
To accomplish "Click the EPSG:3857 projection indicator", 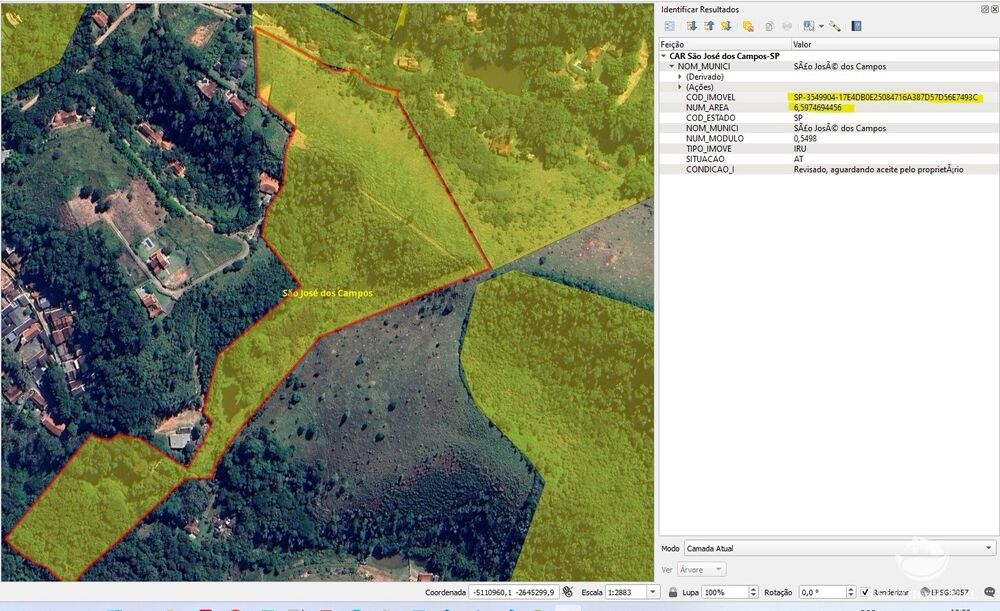I will tap(949, 592).
